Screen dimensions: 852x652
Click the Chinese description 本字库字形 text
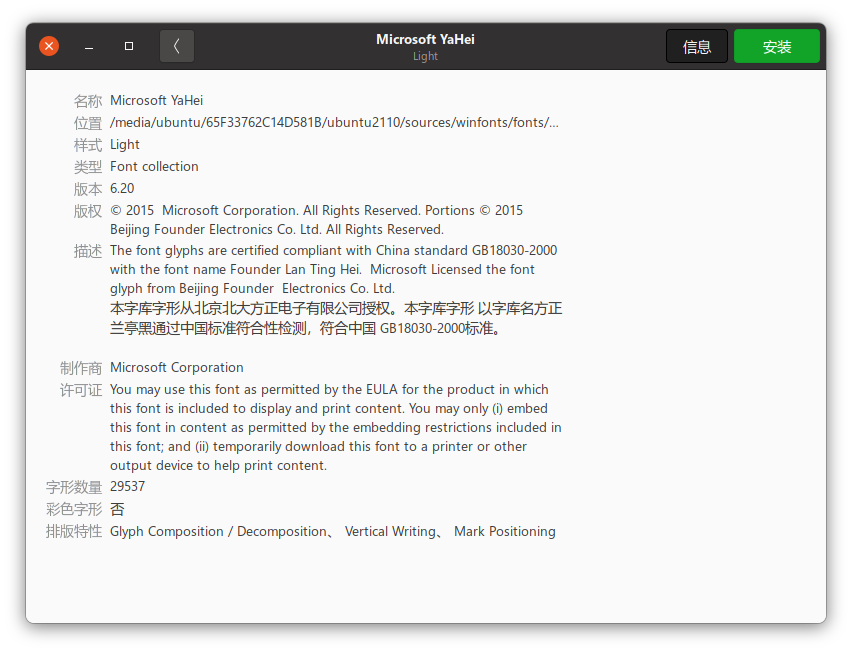click(x=336, y=318)
